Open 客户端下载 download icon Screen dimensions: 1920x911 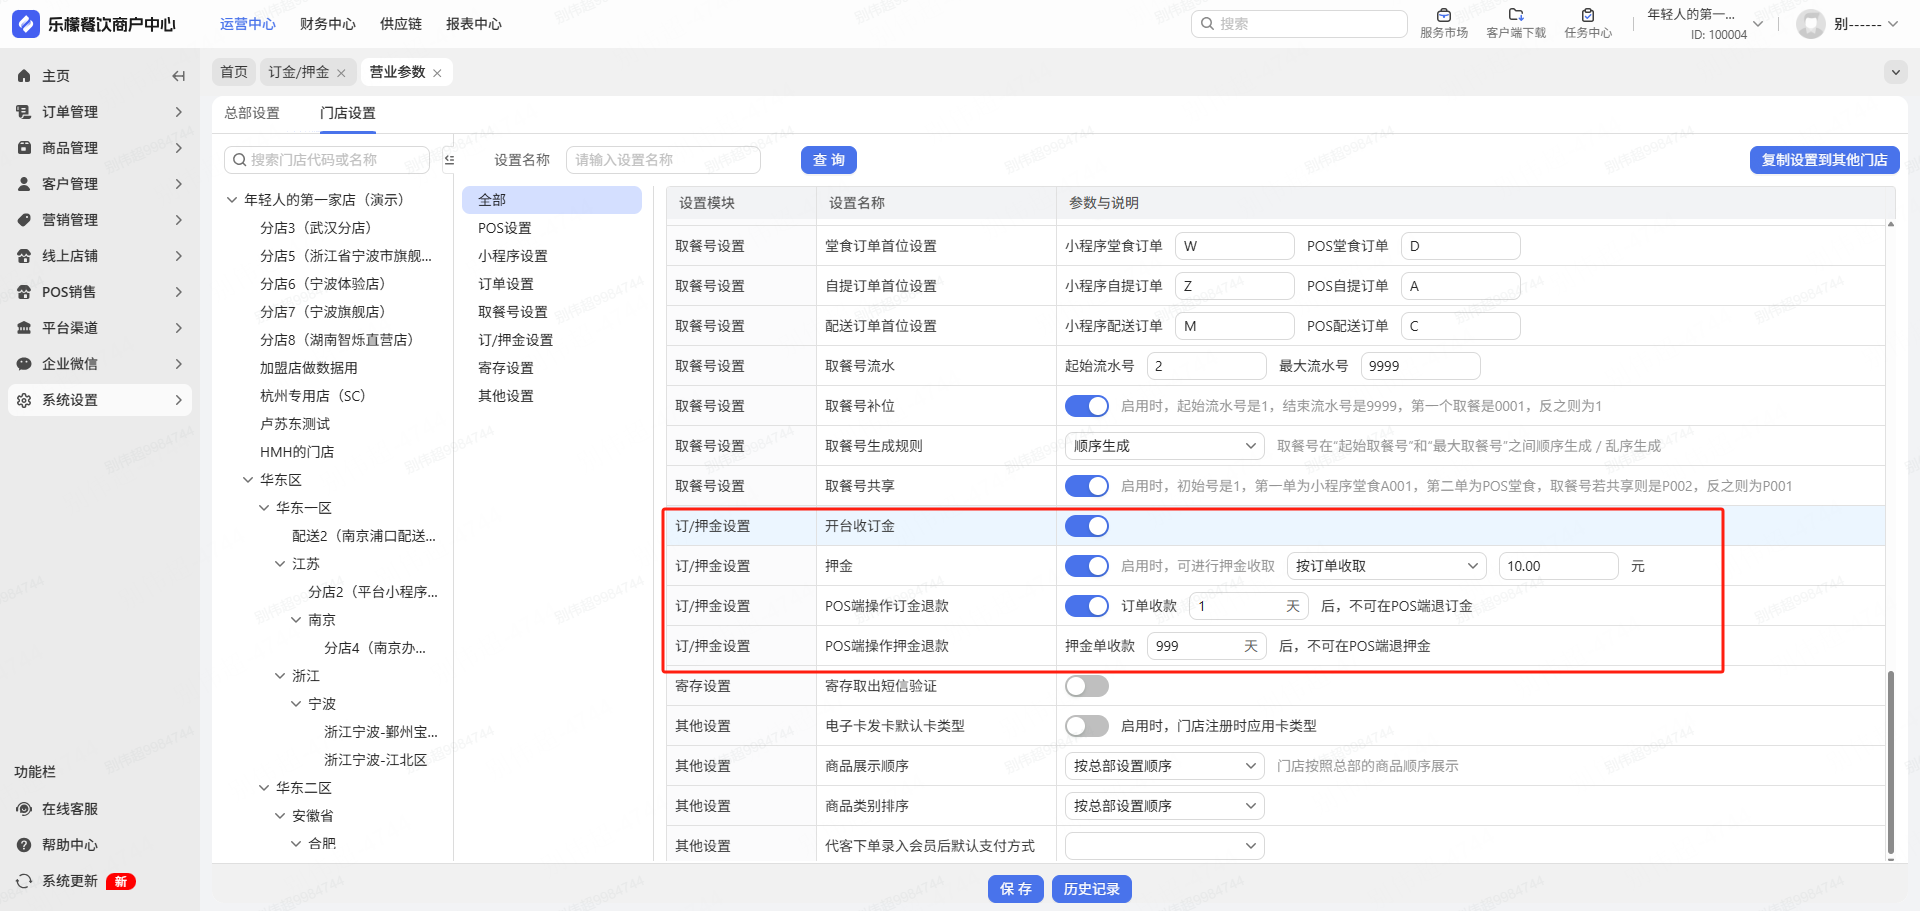(1515, 15)
